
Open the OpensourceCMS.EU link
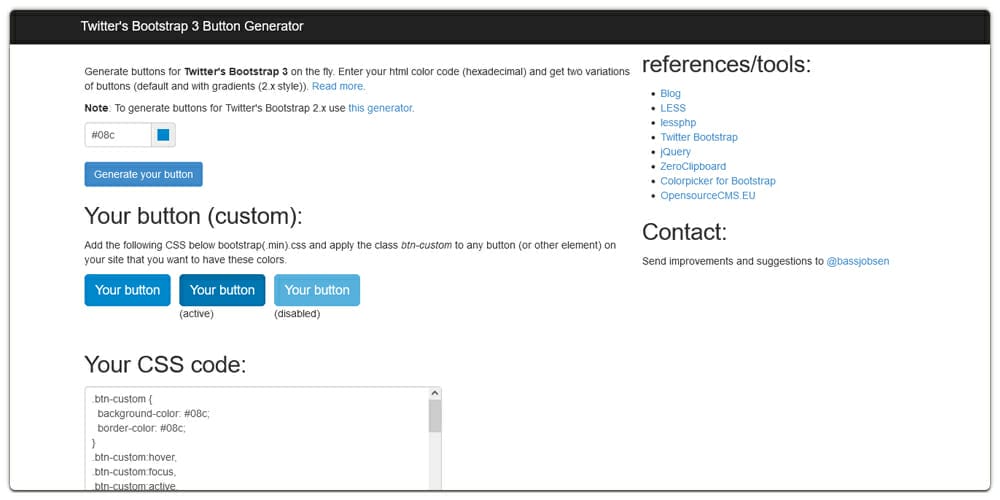pos(708,196)
